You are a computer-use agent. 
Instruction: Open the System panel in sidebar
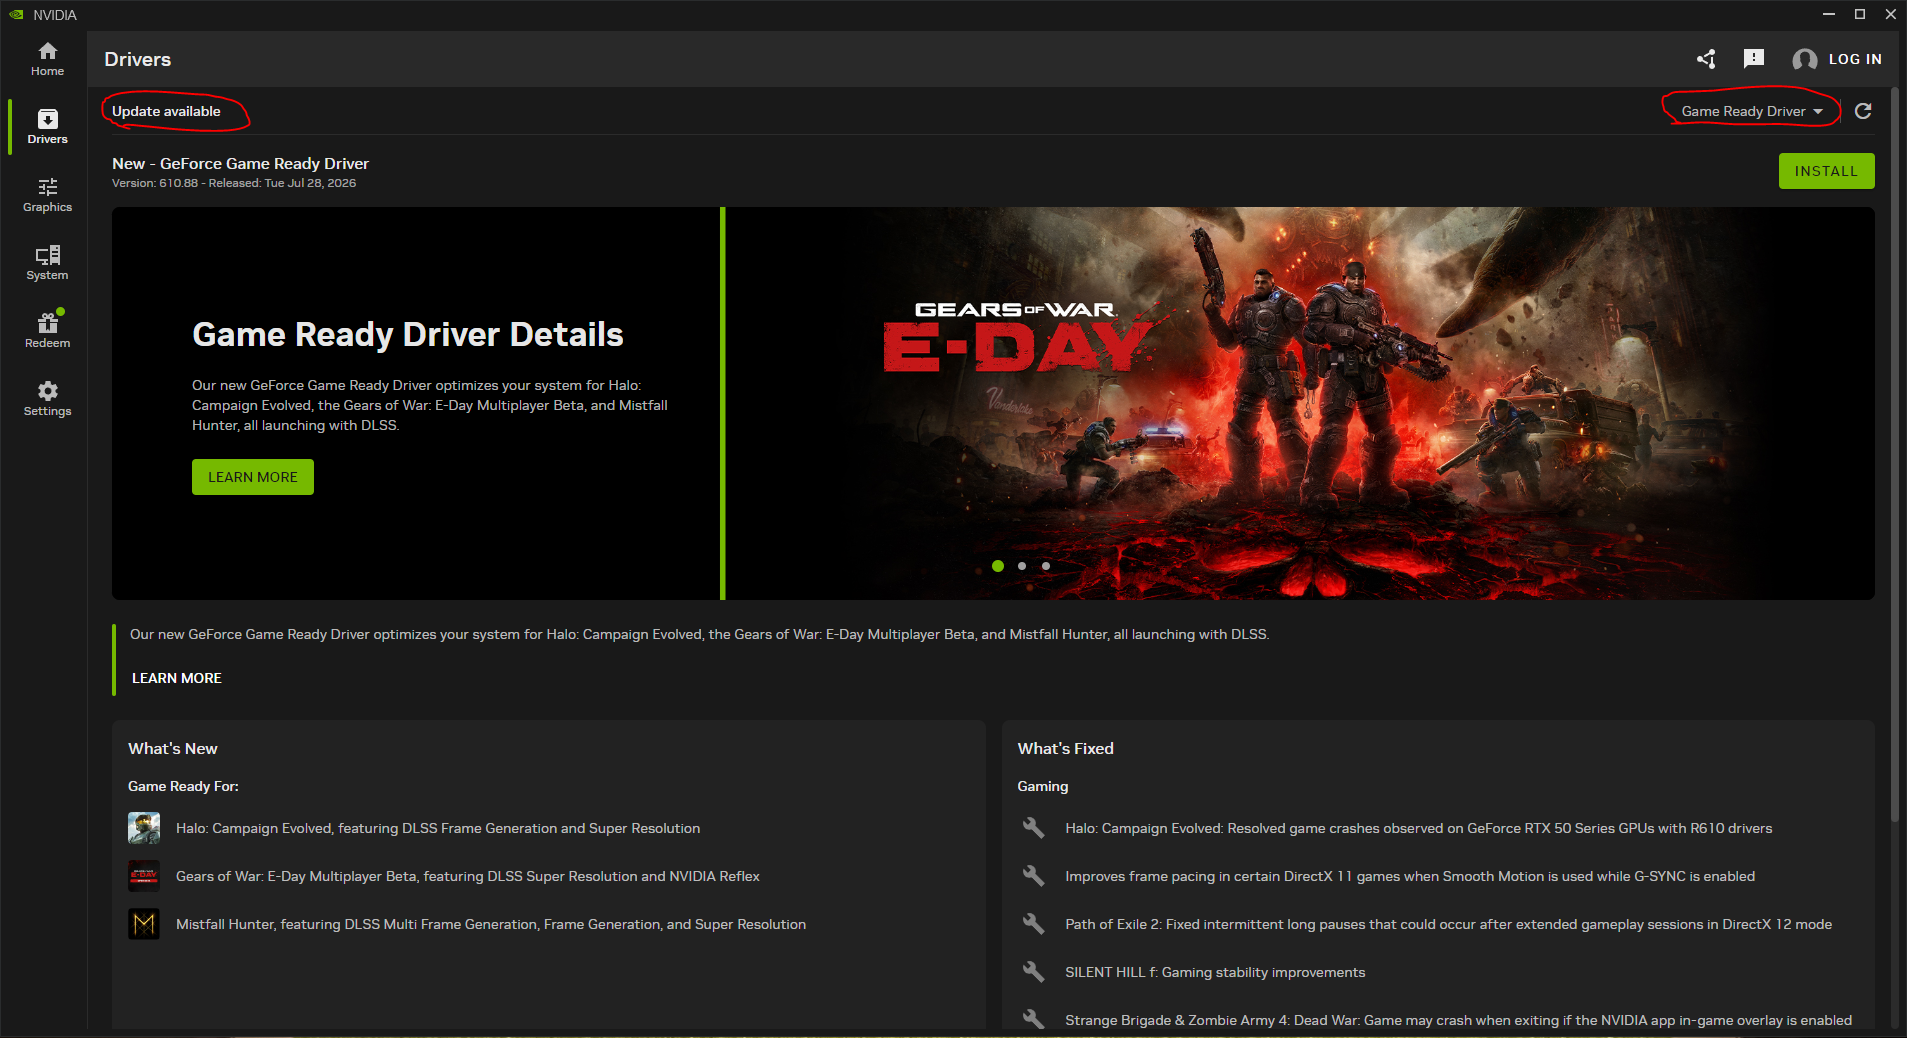(x=47, y=263)
